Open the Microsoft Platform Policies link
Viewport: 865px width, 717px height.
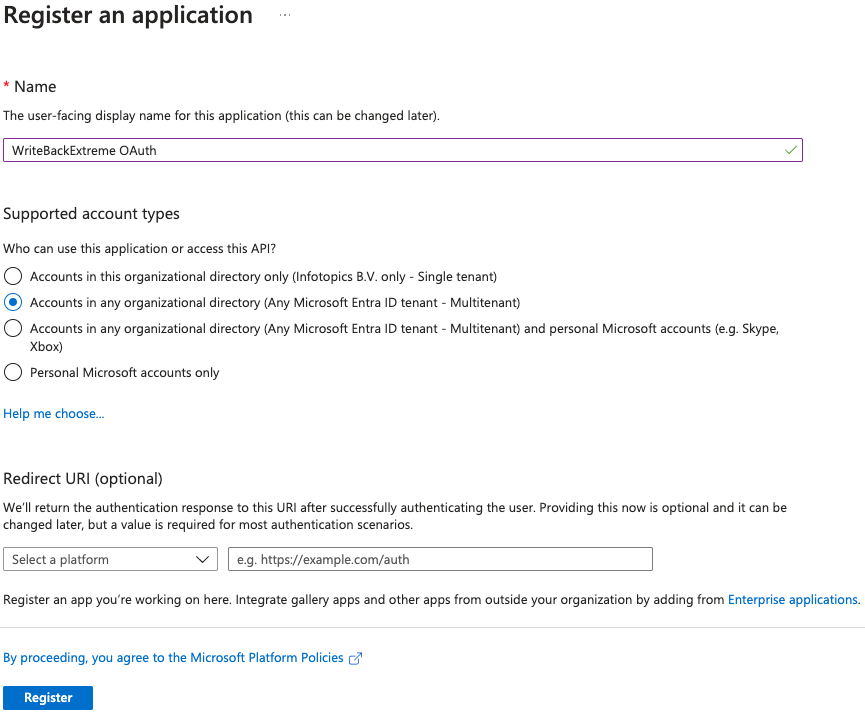tap(174, 658)
